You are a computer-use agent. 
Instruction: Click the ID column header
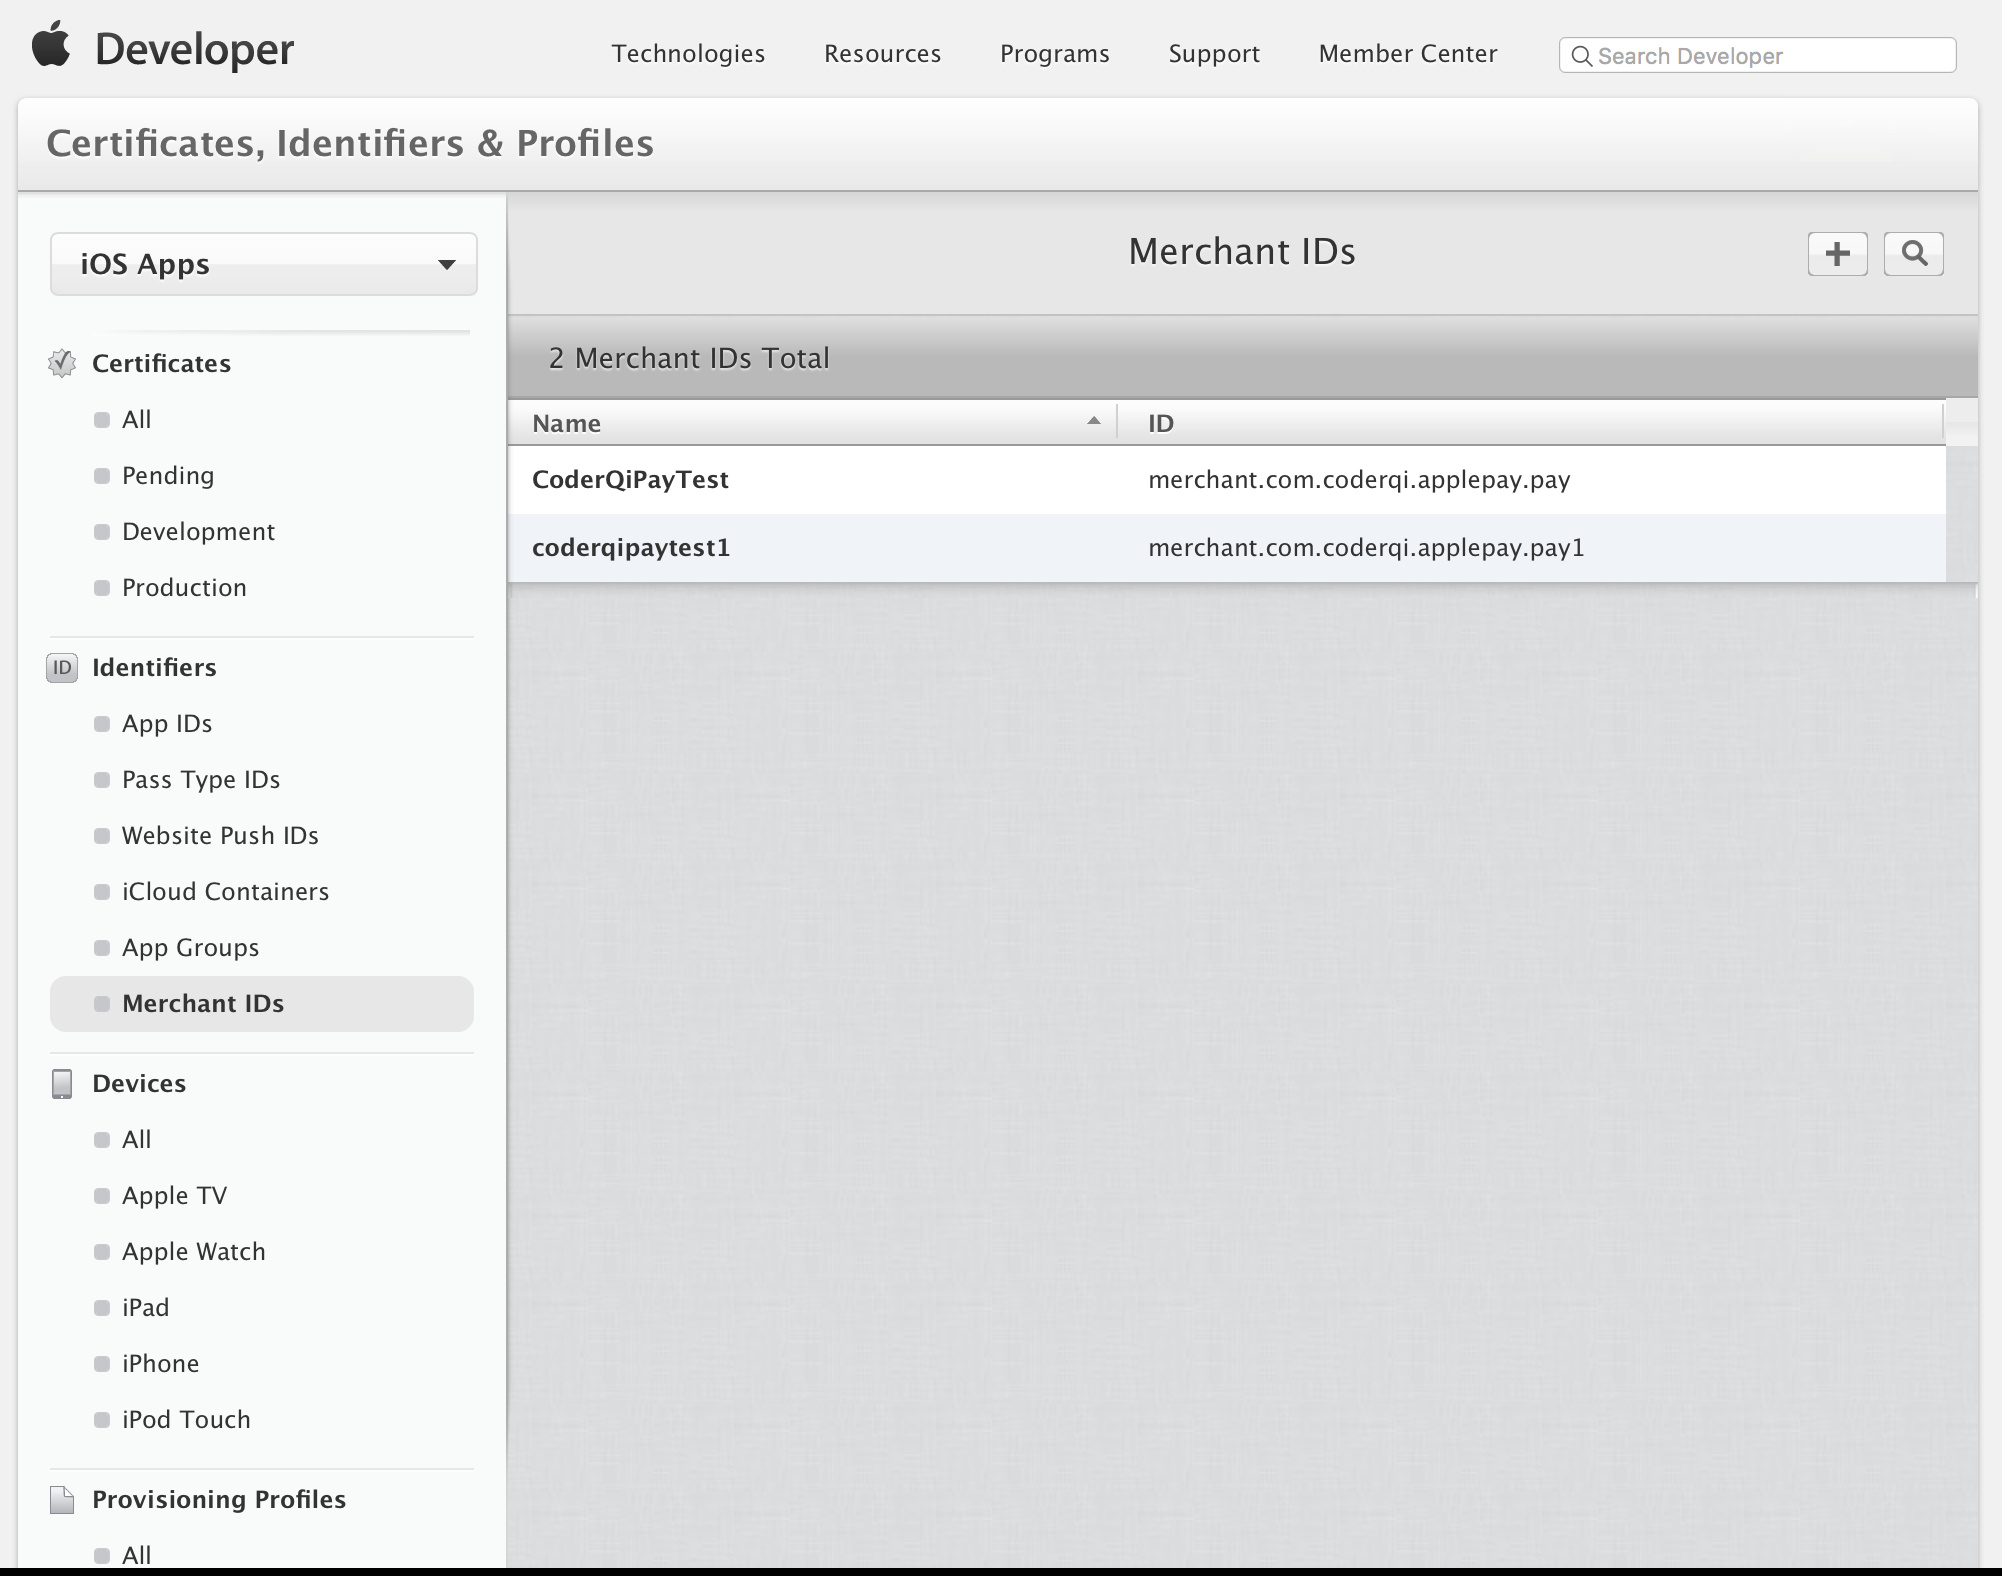1161,423
